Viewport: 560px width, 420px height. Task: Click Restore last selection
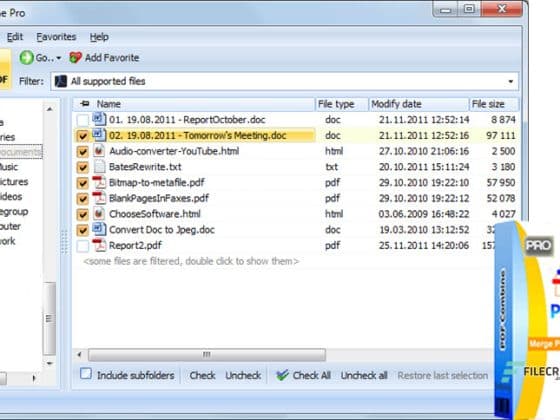coord(443,375)
